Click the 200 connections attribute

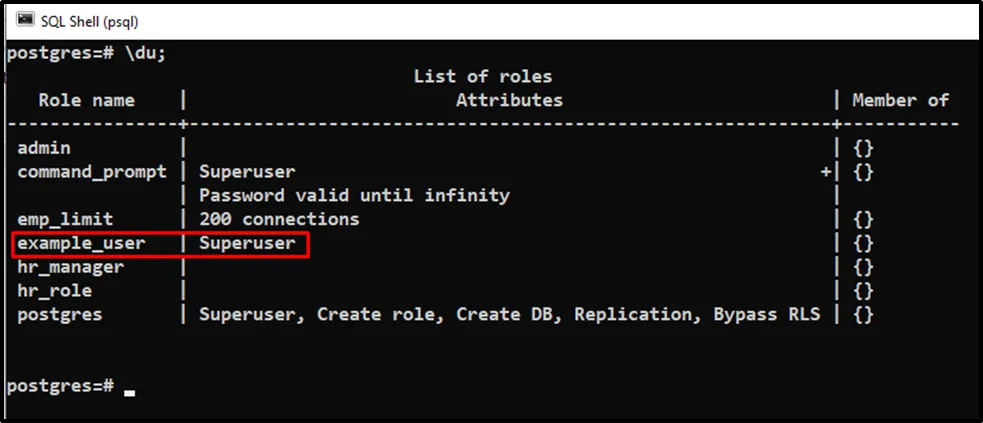pyautogui.click(x=279, y=219)
